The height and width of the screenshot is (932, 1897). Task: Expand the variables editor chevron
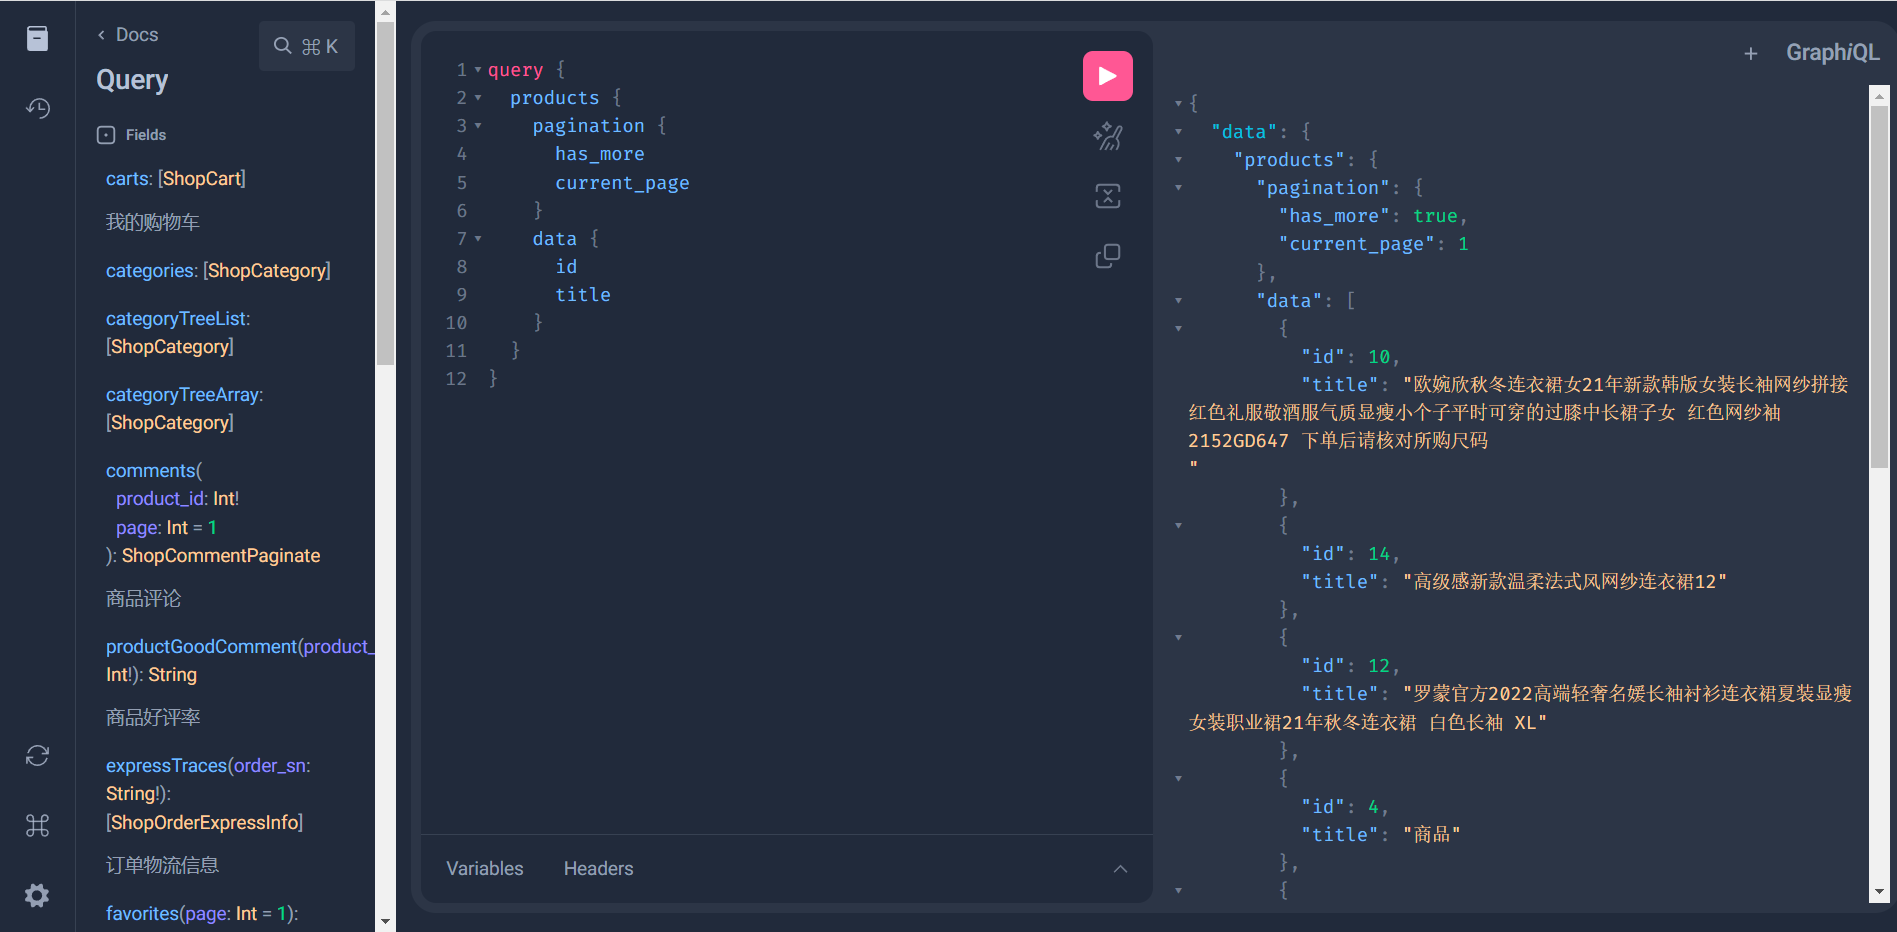click(1120, 869)
